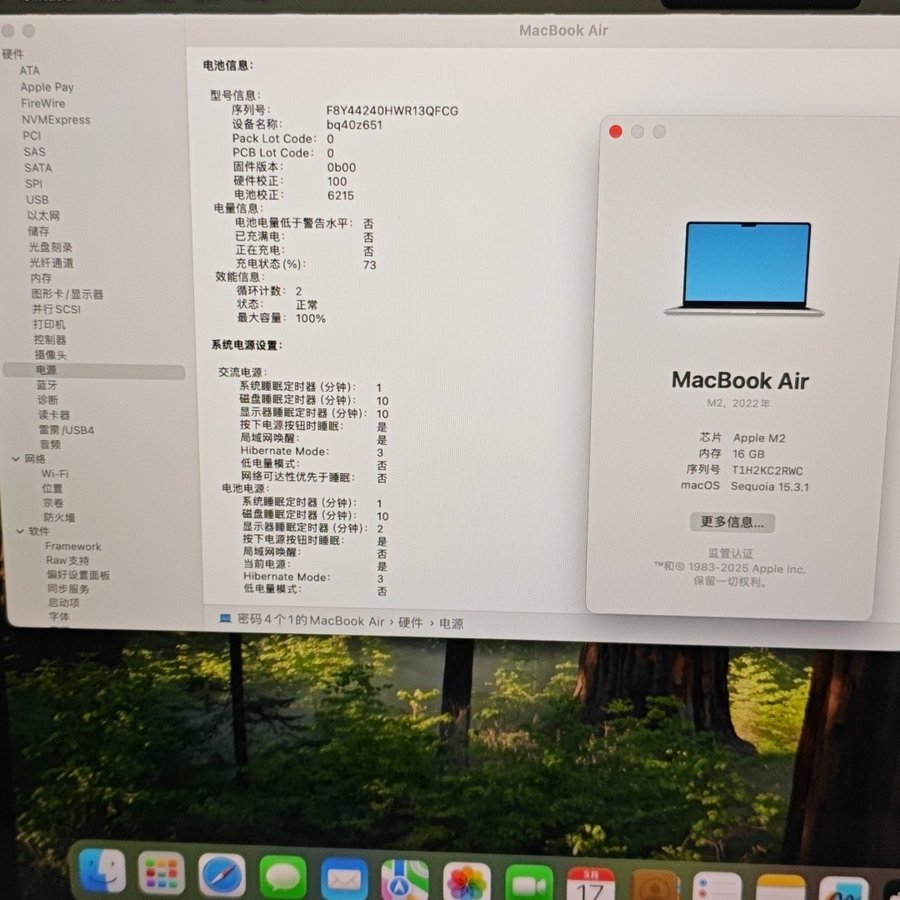The height and width of the screenshot is (900, 900).
Task: Open the Messages app in the Dock
Action: point(282,877)
